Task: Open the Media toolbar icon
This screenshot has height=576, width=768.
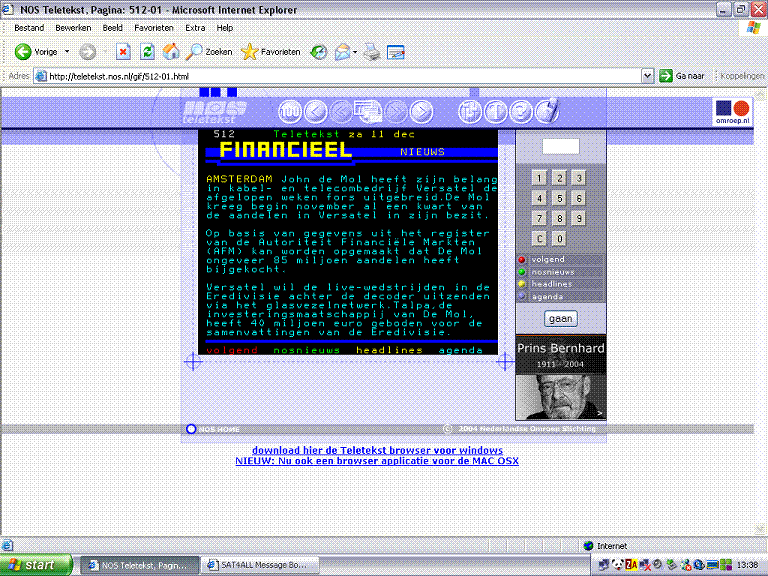Action: pyautogui.click(x=319, y=51)
